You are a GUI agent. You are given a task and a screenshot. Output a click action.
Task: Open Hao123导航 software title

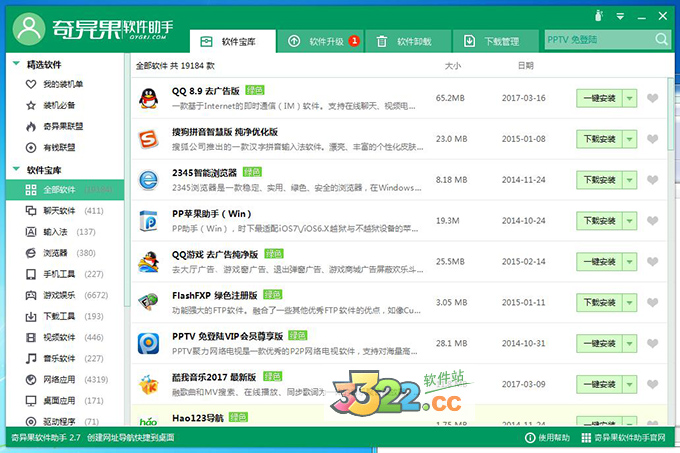(197, 418)
